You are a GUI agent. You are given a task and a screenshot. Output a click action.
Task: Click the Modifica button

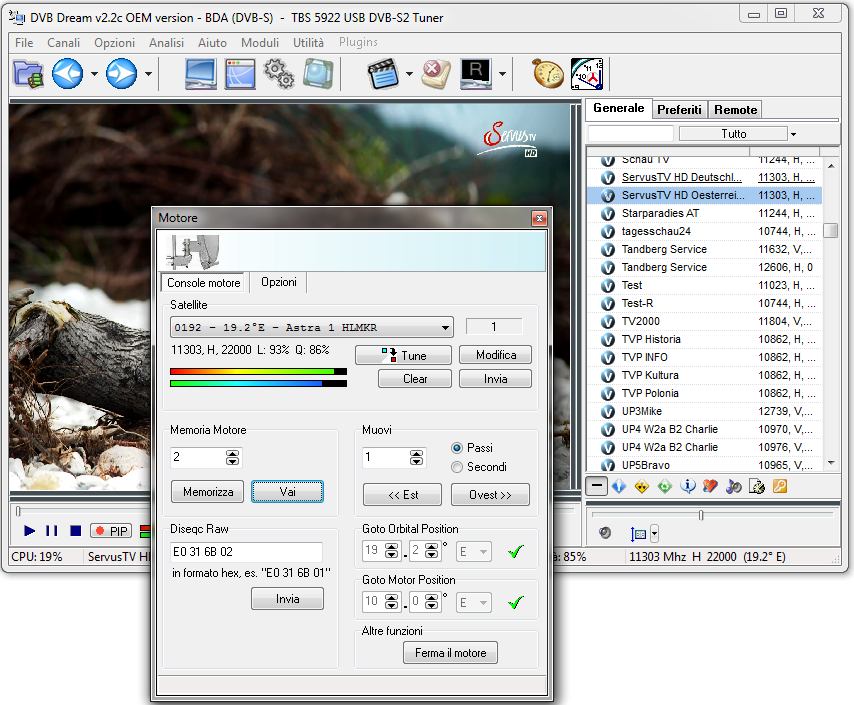click(x=496, y=355)
